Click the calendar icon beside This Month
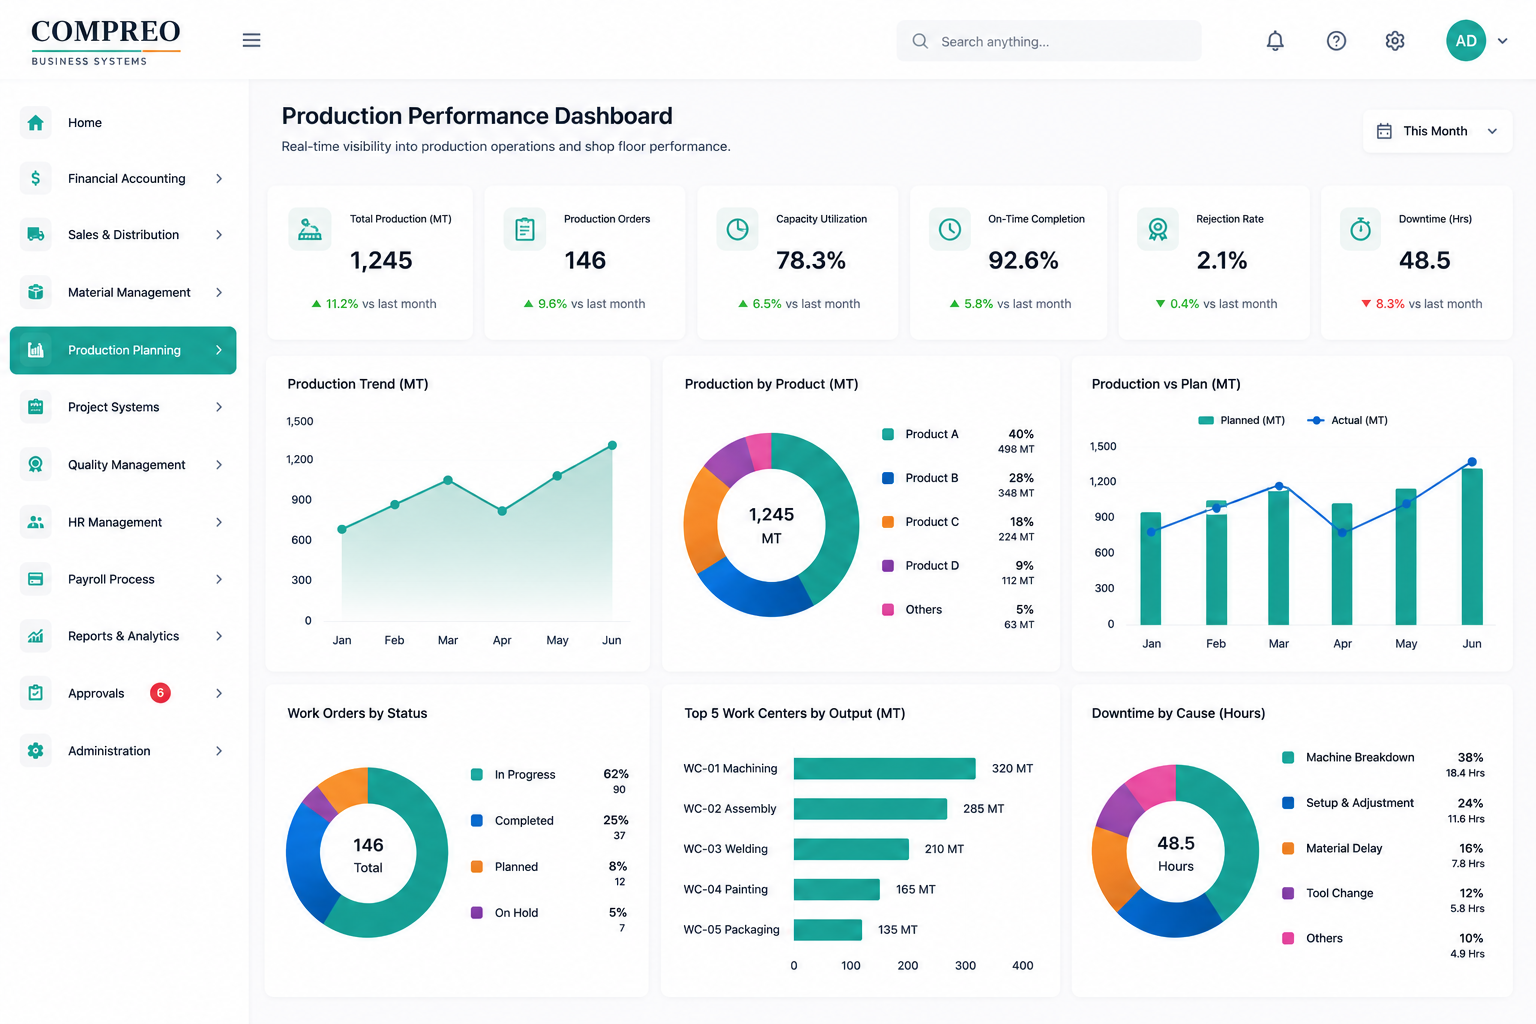Screen dimensions: 1536x1024 pyautogui.click(x=1384, y=131)
